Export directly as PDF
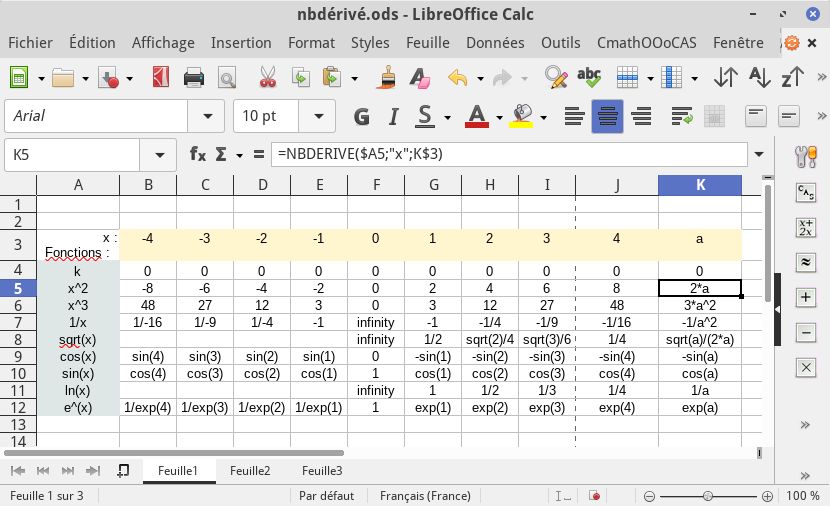The height and width of the screenshot is (506, 830). click(x=160, y=78)
